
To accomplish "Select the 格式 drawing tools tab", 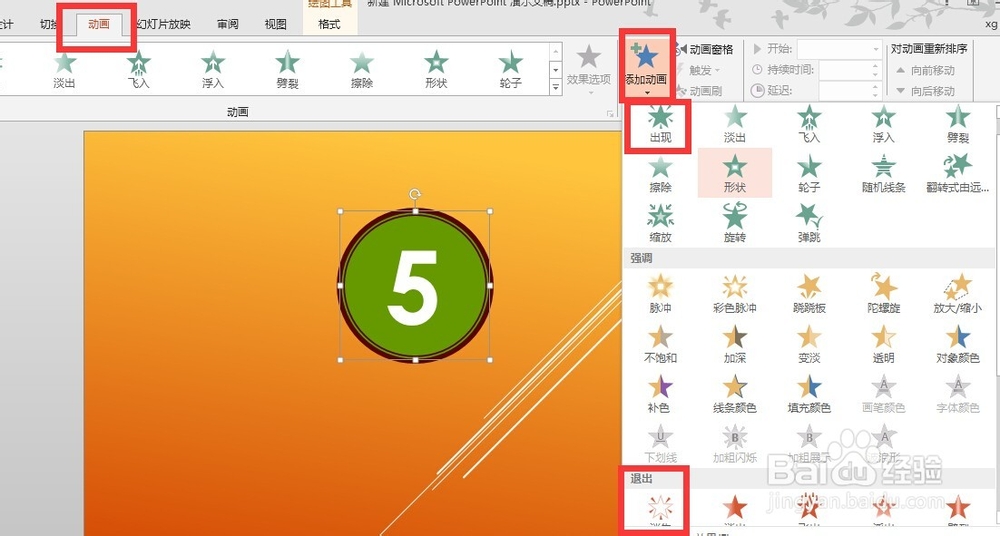I will 329,24.
